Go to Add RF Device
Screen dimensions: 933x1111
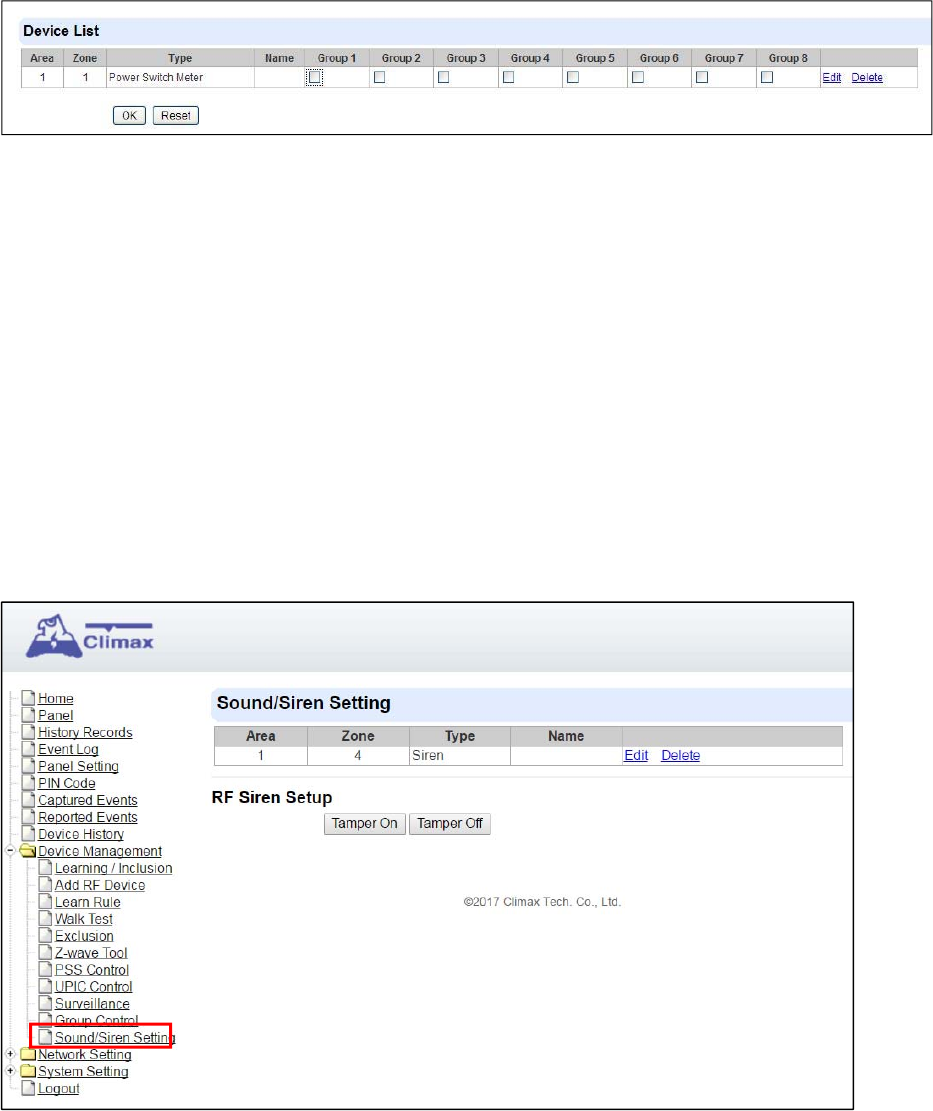click(100, 886)
